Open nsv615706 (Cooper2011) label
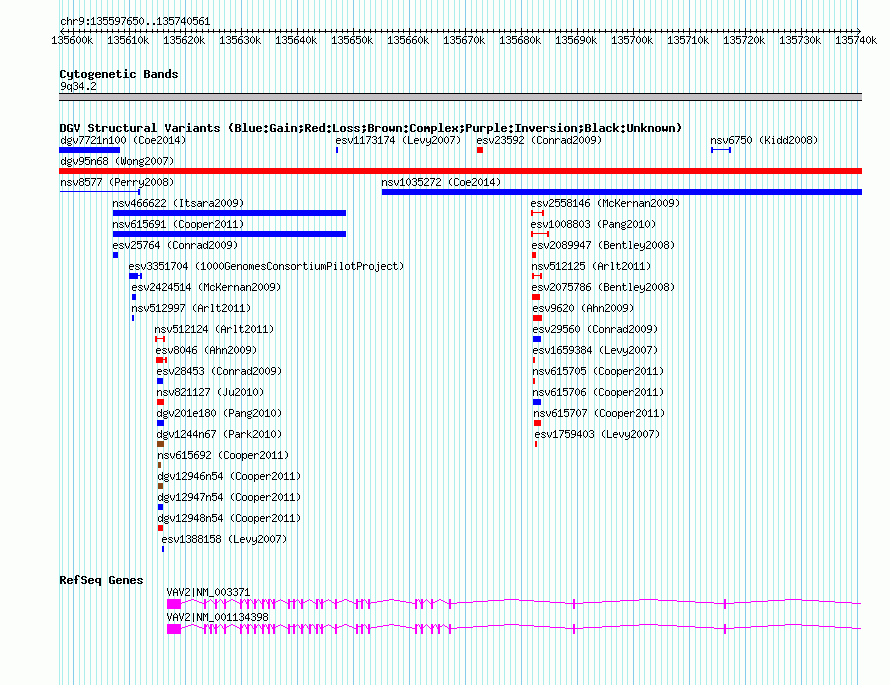The height and width of the screenshot is (685, 890). [x=598, y=392]
